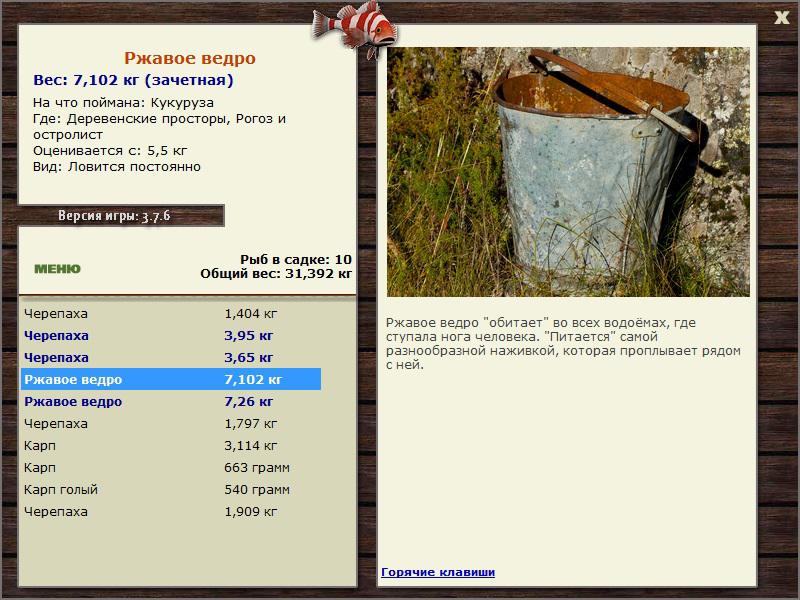Image resolution: width=800 pixels, height=600 pixels.
Task: Click the Общий вес: 31,392 кг total
Action: [275, 273]
